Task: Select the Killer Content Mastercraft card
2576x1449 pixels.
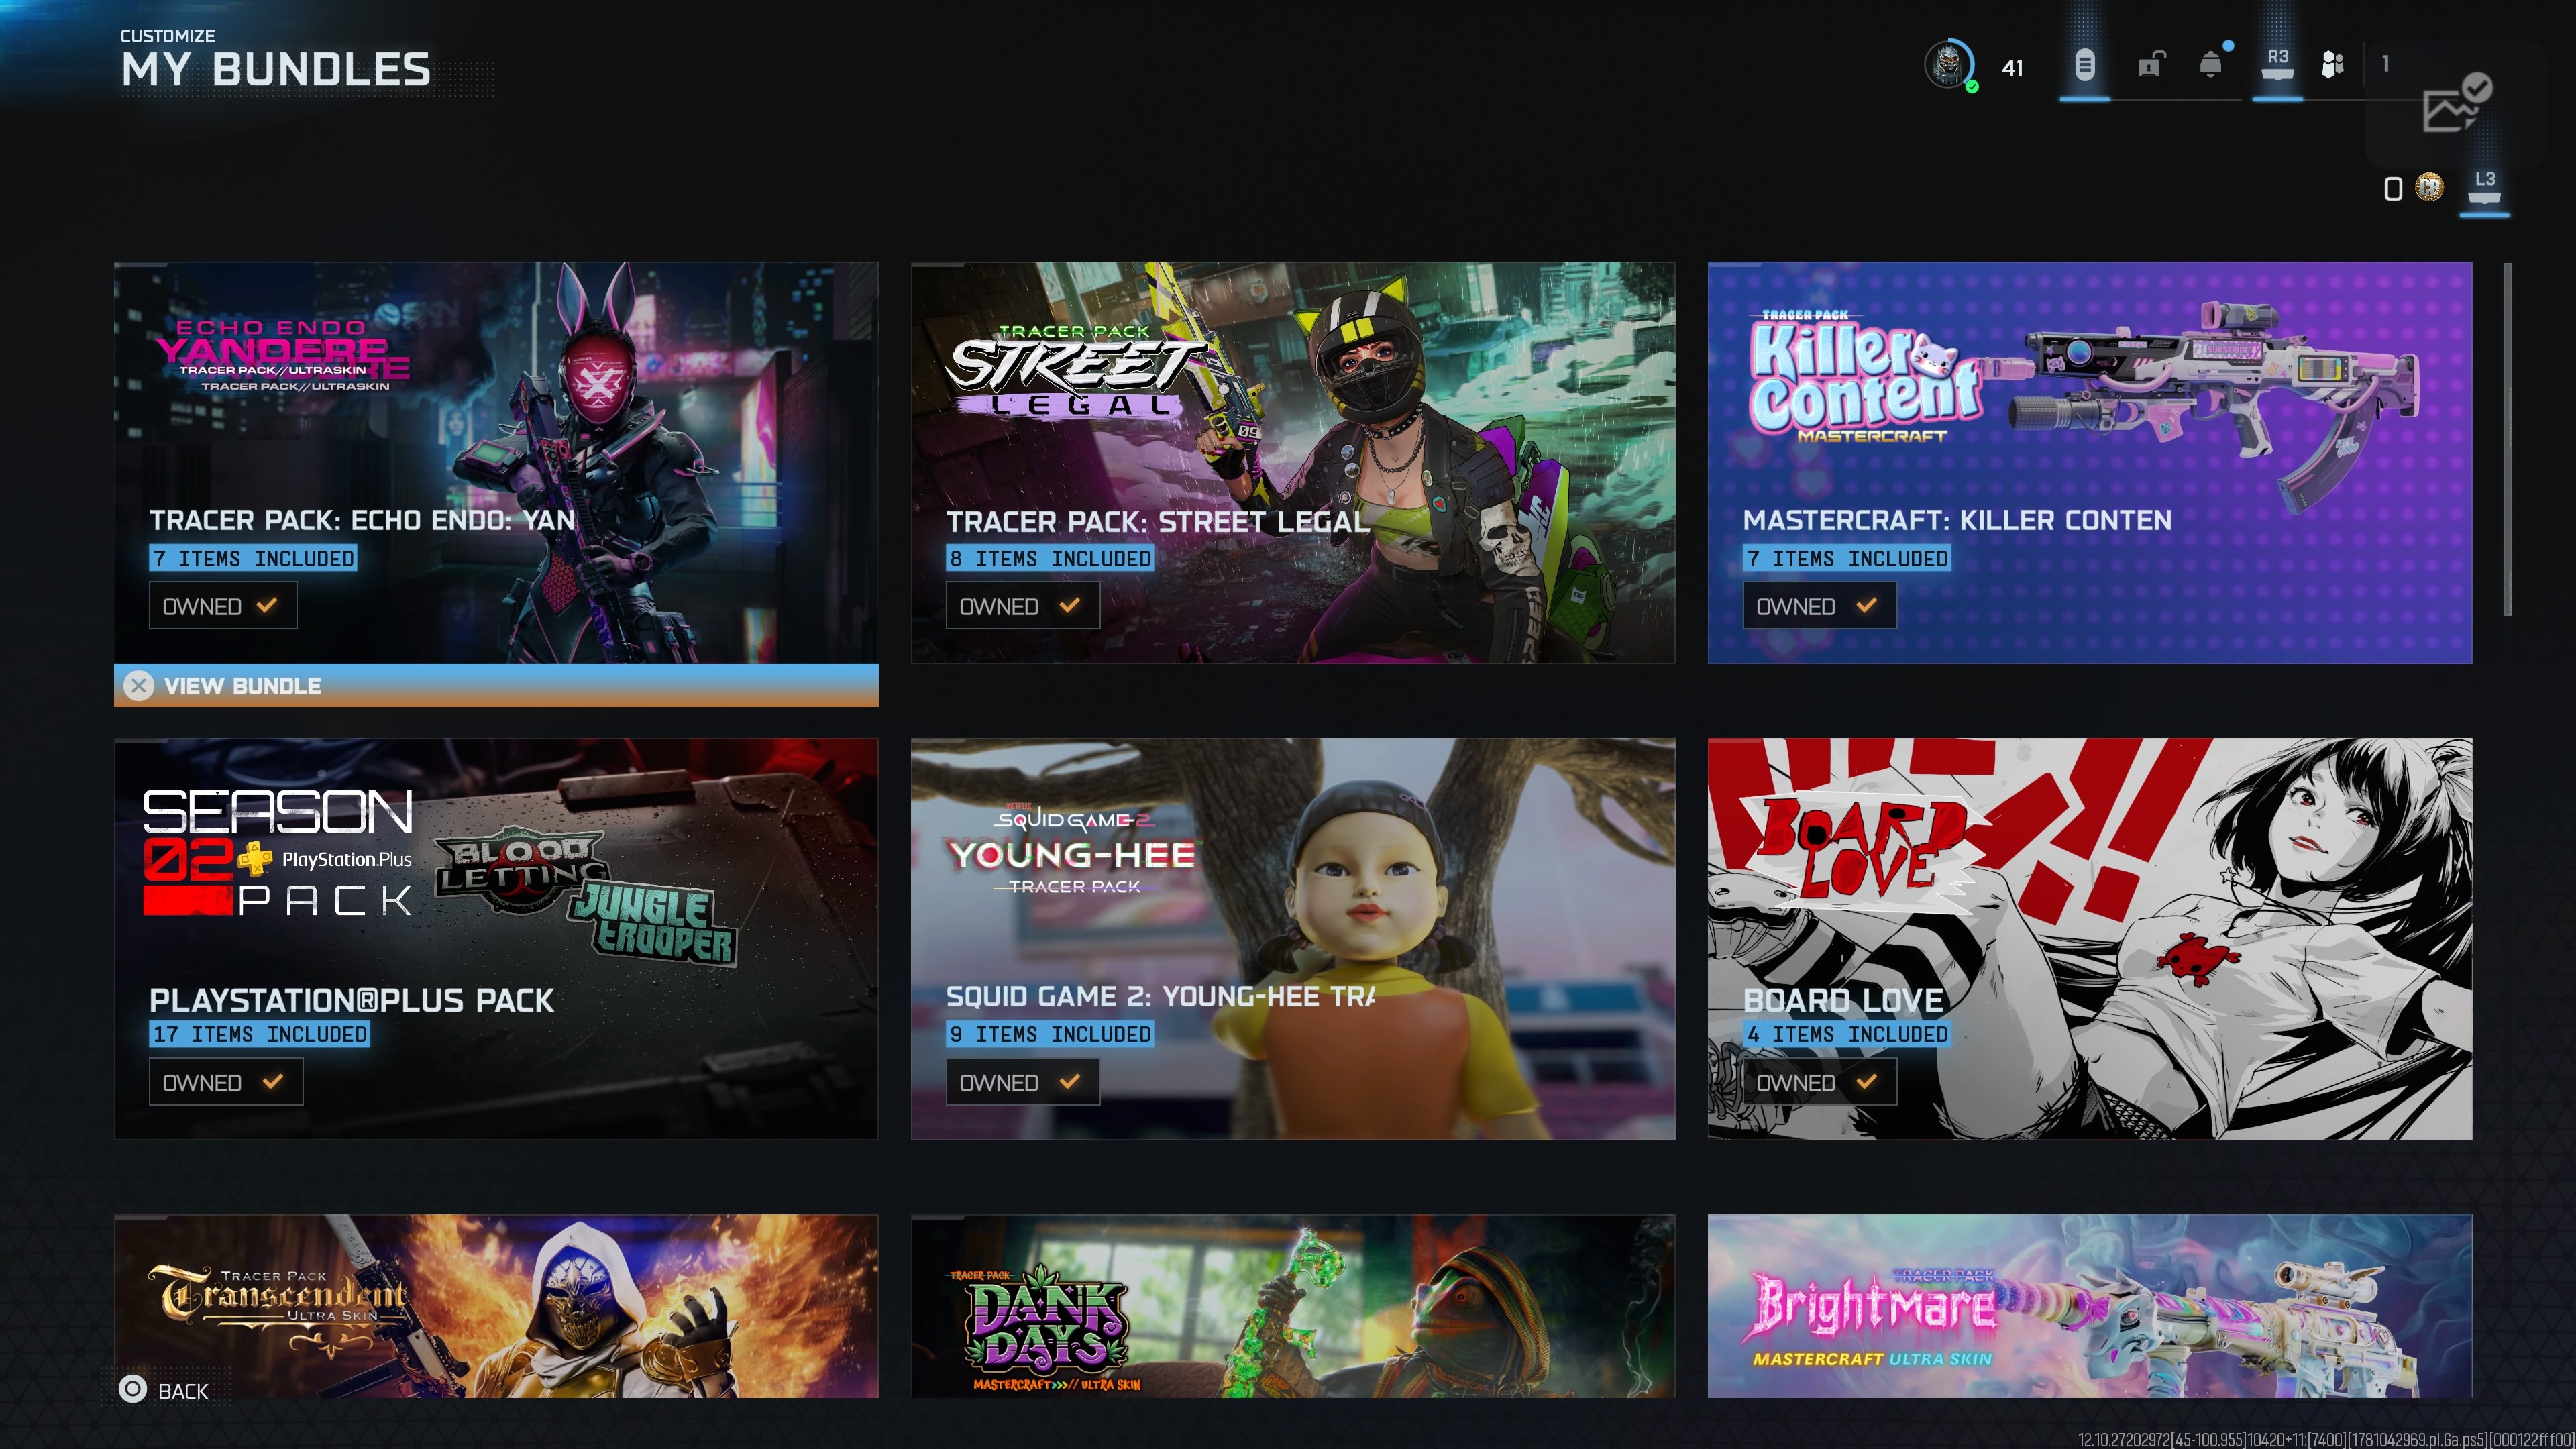Action: pyautogui.click(x=2090, y=462)
